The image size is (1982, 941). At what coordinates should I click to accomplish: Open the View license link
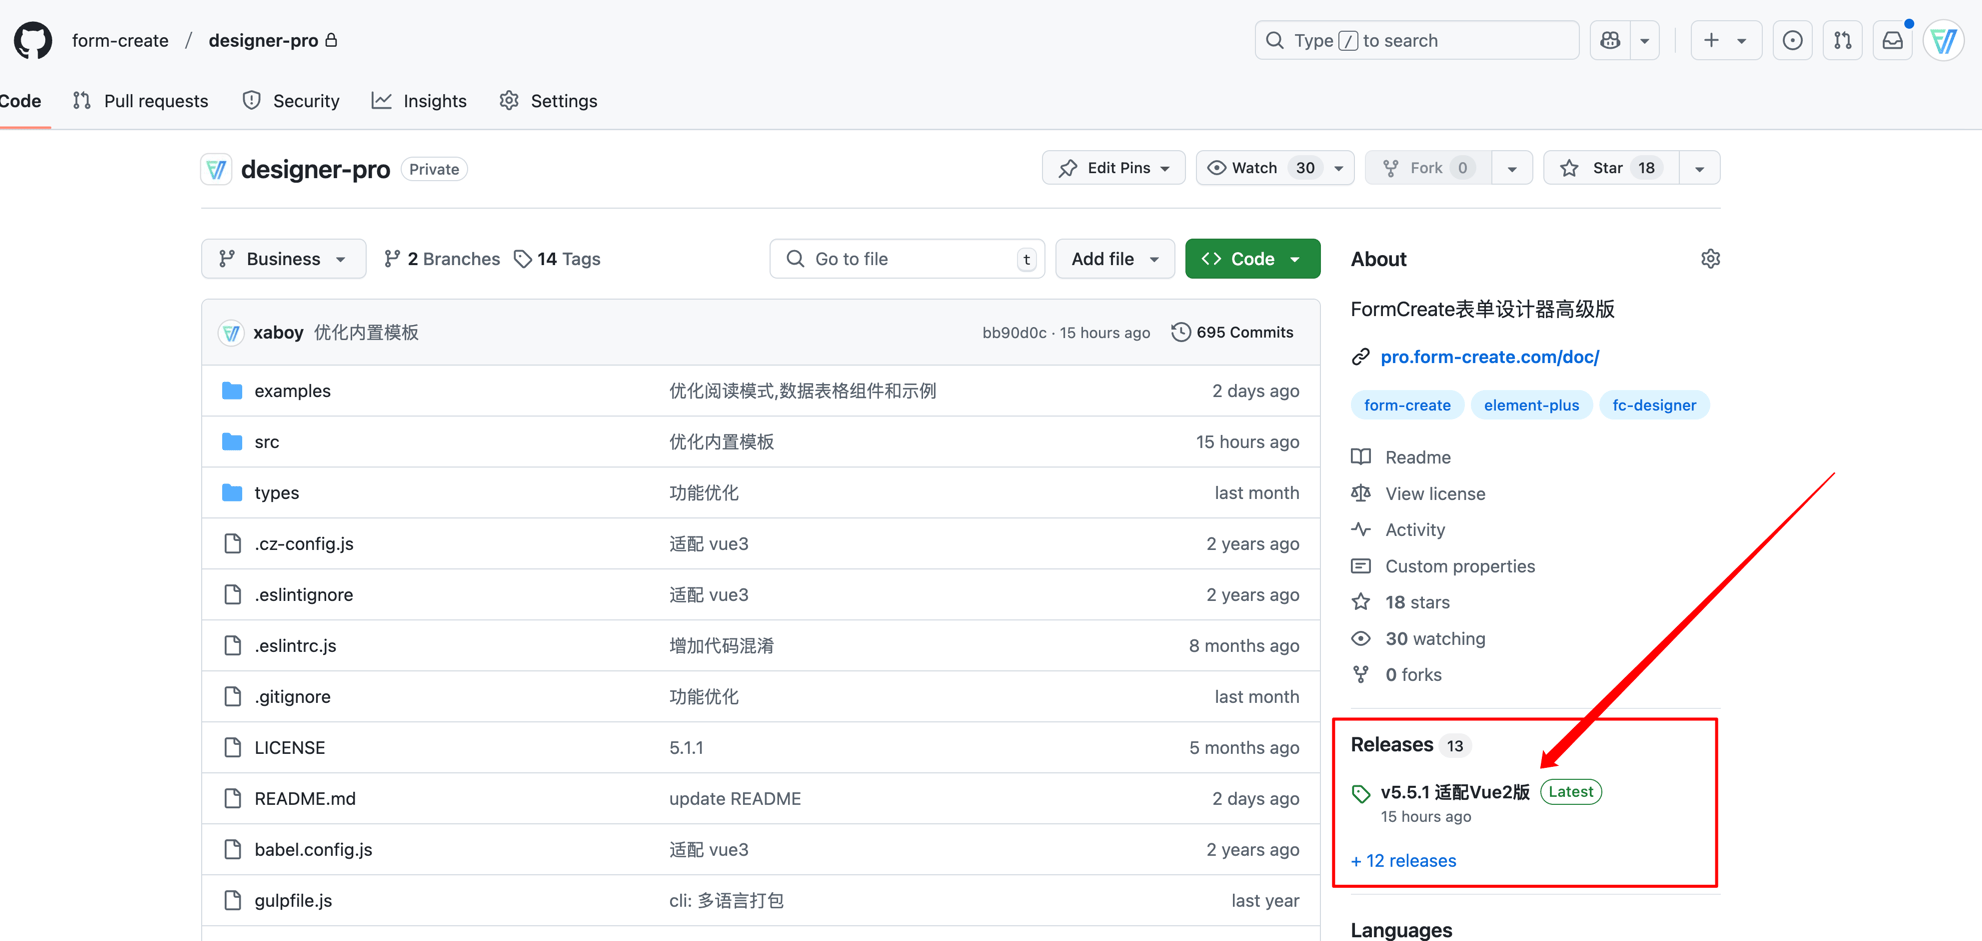click(1418, 494)
